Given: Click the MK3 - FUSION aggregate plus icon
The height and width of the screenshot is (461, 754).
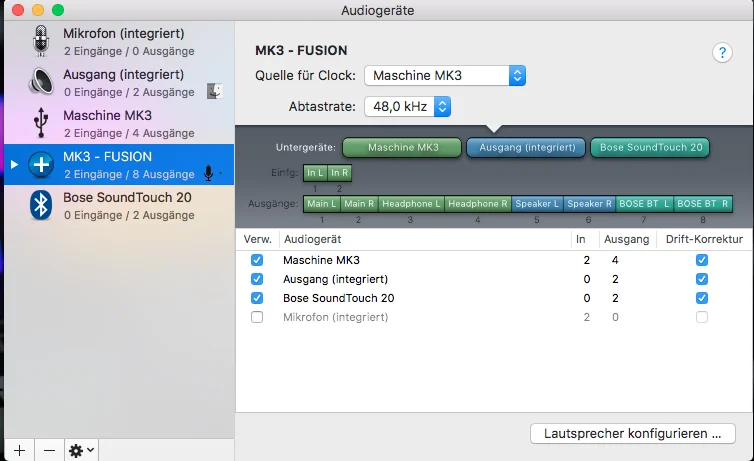Looking at the screenshot, I should pyautogui.click(x=41, y=164).
